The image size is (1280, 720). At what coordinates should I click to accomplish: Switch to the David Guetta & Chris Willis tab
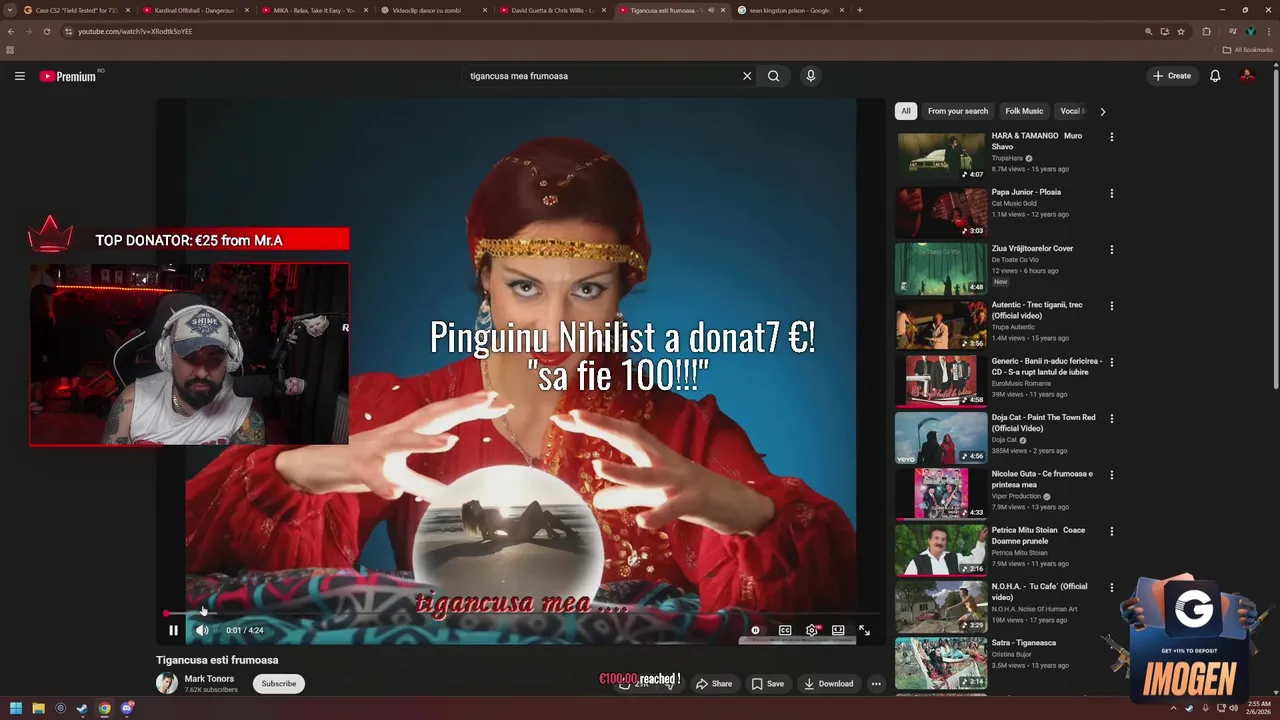552,10
